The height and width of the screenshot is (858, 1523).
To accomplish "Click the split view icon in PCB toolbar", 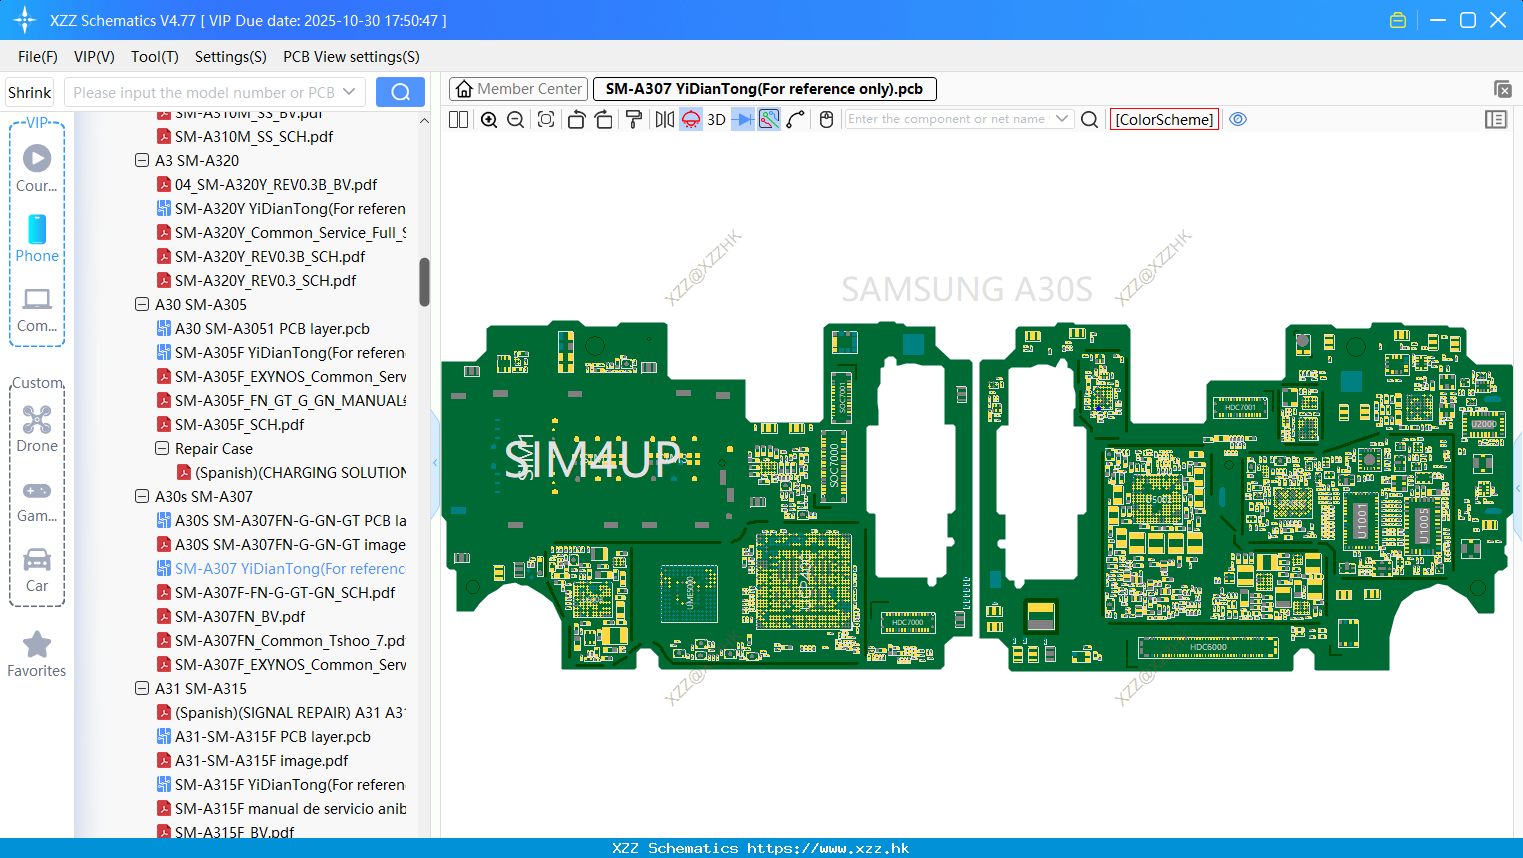I will tap(459, 119).
